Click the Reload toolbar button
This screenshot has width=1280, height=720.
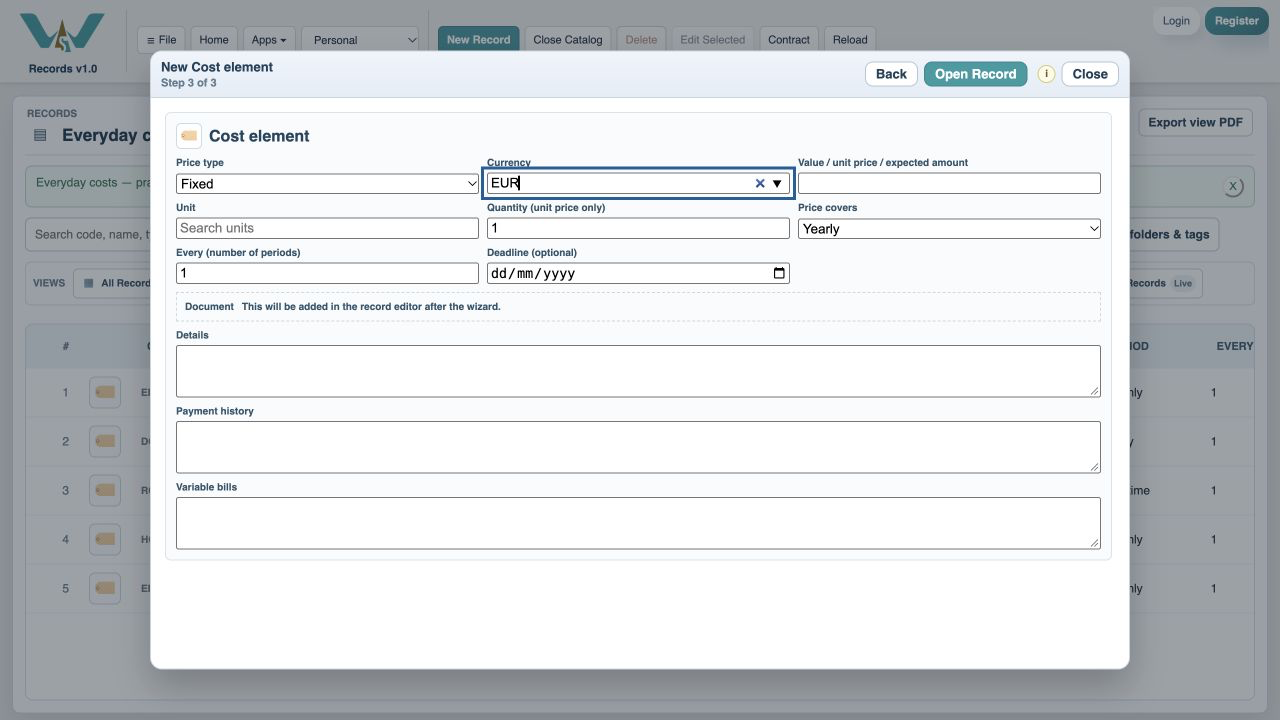[x=850, y=40]
